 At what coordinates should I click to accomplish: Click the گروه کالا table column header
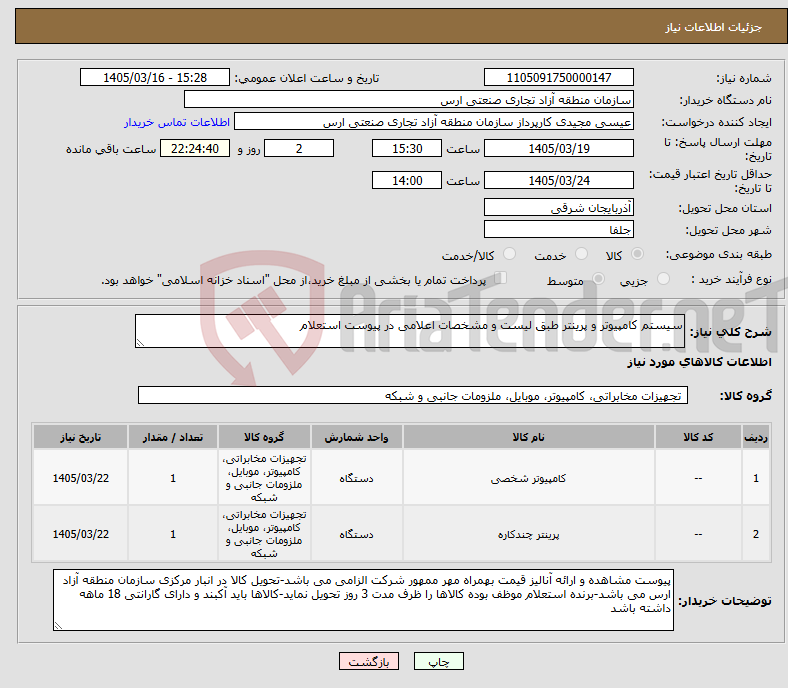point(264,437)
